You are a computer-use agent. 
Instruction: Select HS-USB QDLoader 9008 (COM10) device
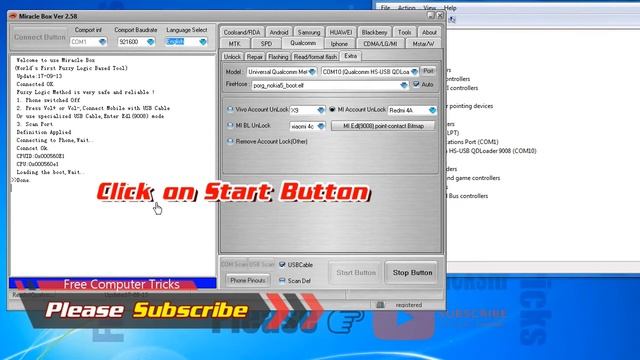pos(492,151)
